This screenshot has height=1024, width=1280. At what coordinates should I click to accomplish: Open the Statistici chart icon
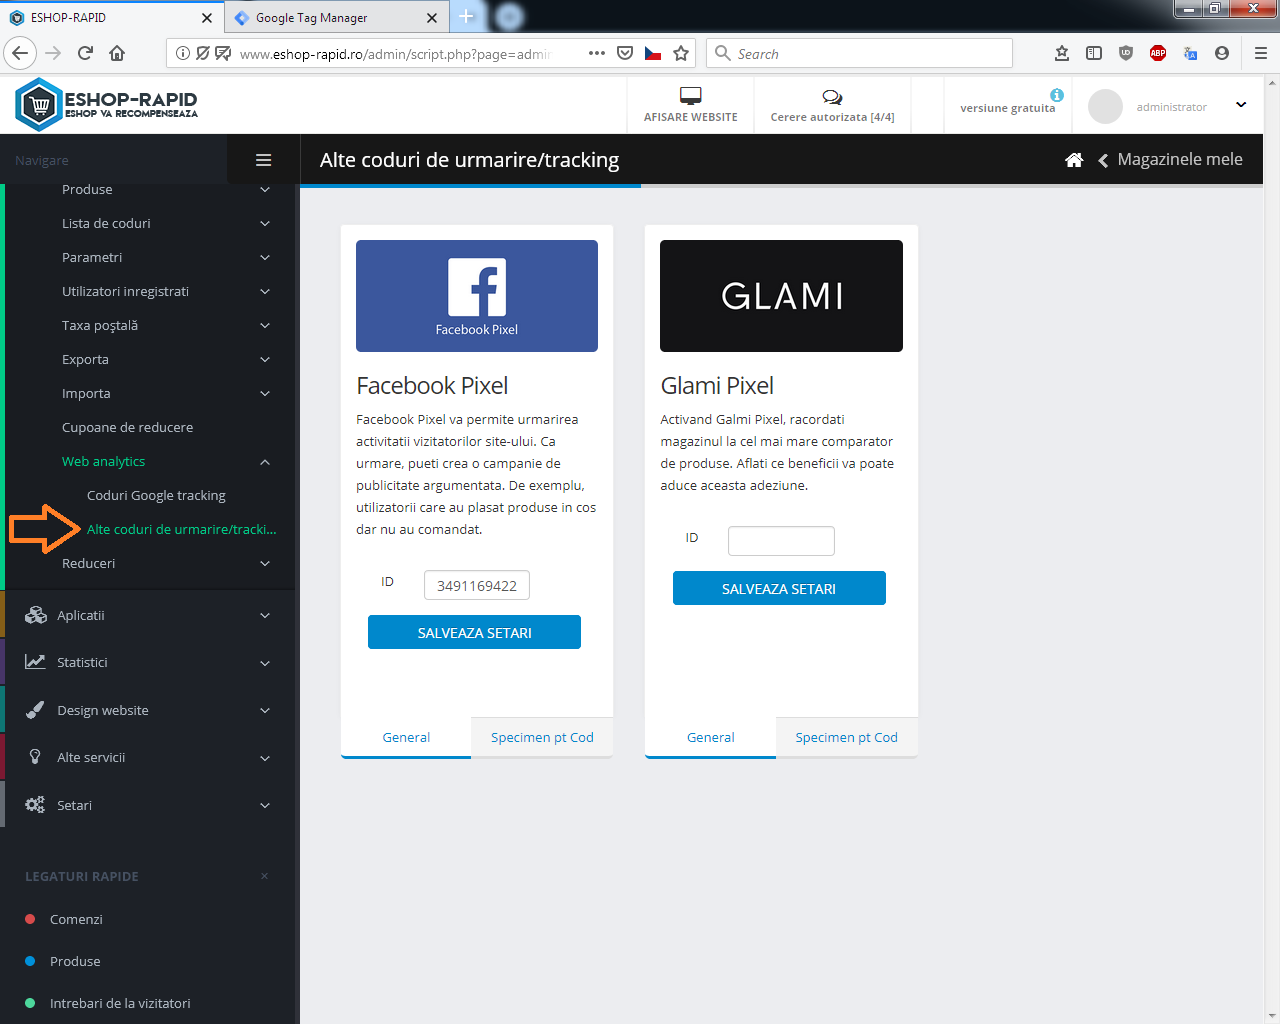coord(35,662)
